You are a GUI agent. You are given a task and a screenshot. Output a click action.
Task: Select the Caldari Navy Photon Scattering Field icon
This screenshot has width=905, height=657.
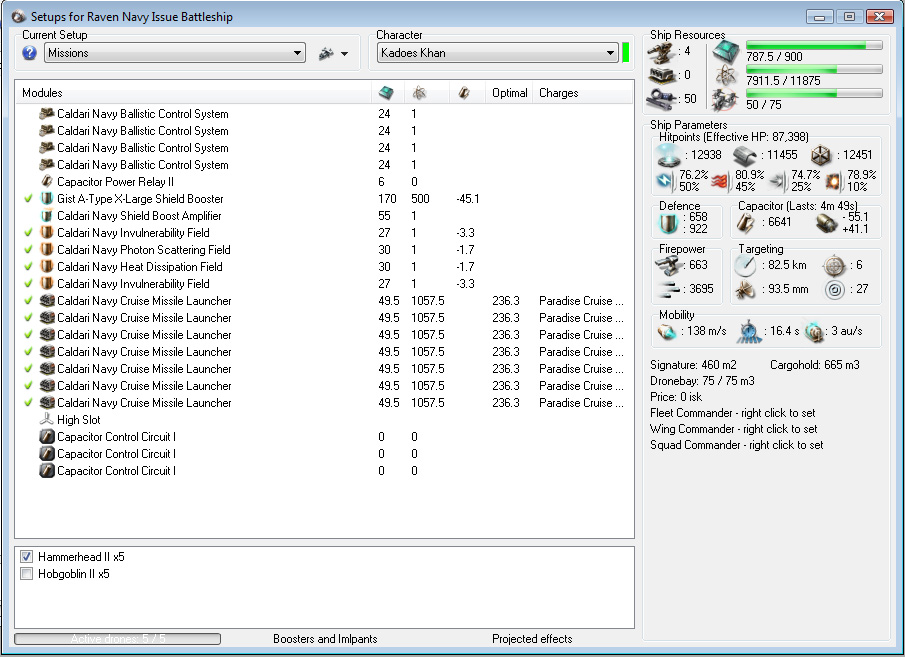tap(47, 249)
